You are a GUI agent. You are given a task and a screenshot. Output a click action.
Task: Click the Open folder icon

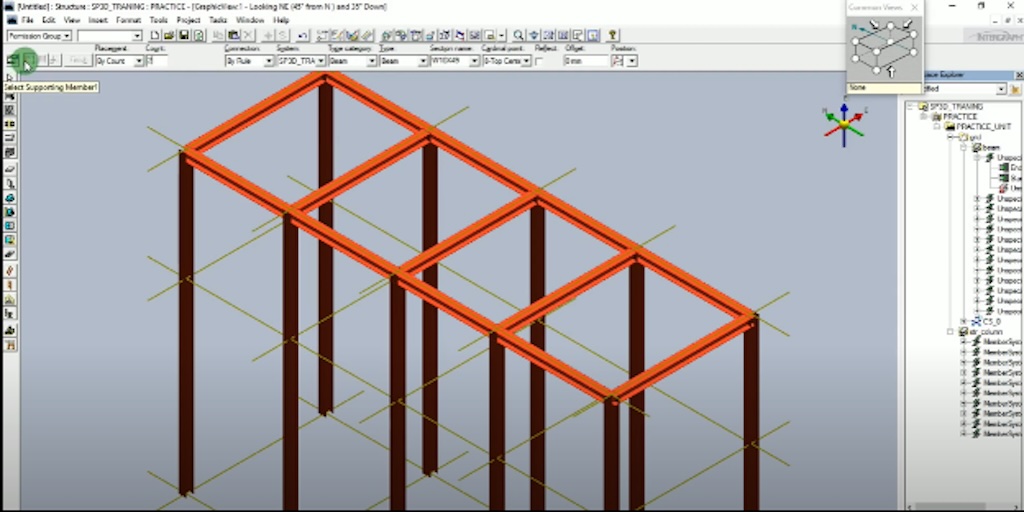(x=169, y=35)
